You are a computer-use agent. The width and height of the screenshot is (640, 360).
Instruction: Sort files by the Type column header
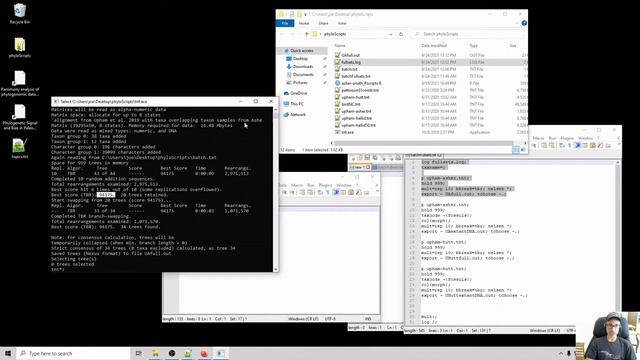[x=473, y=45]
